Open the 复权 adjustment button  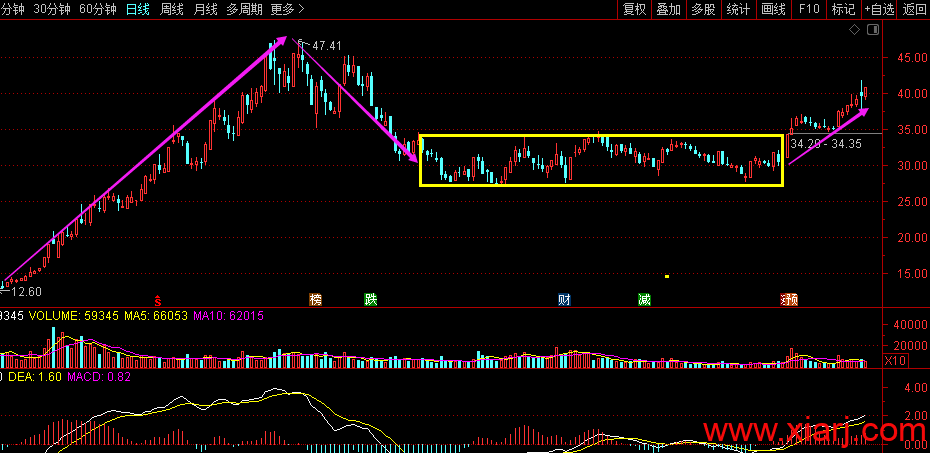(634, 9)
